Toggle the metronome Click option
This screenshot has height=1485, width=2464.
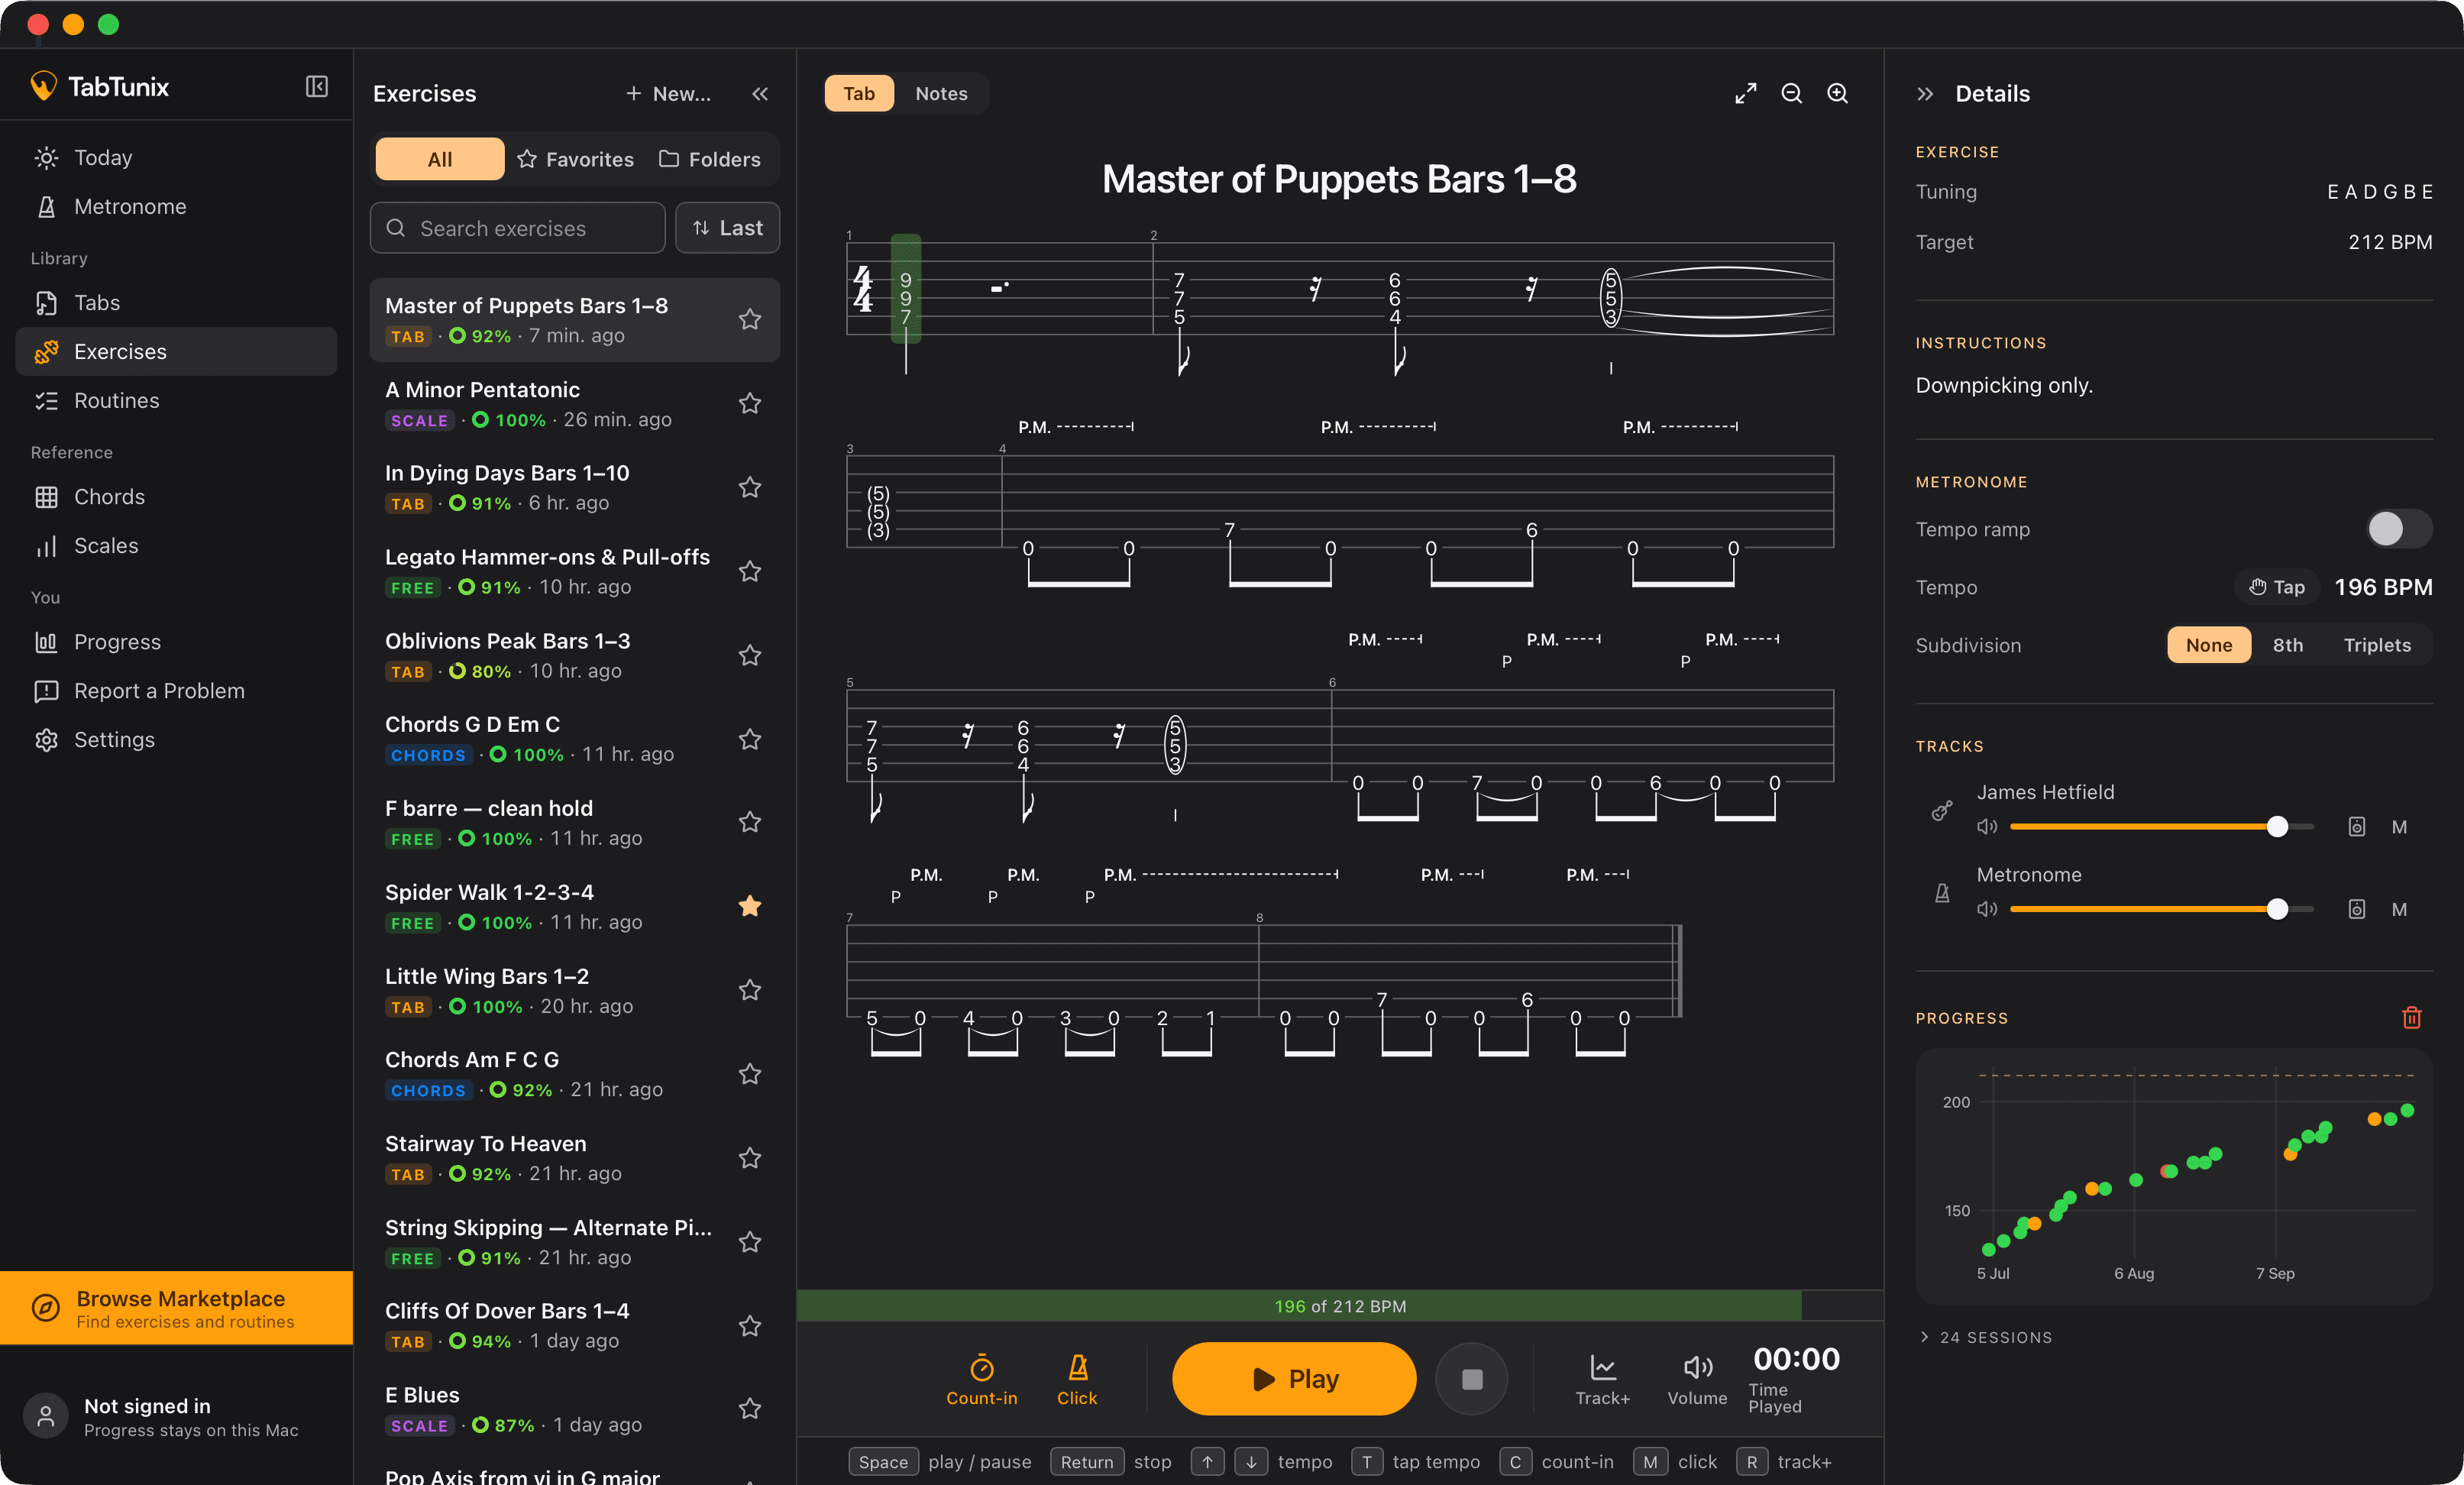(x=1077, y=1379)
